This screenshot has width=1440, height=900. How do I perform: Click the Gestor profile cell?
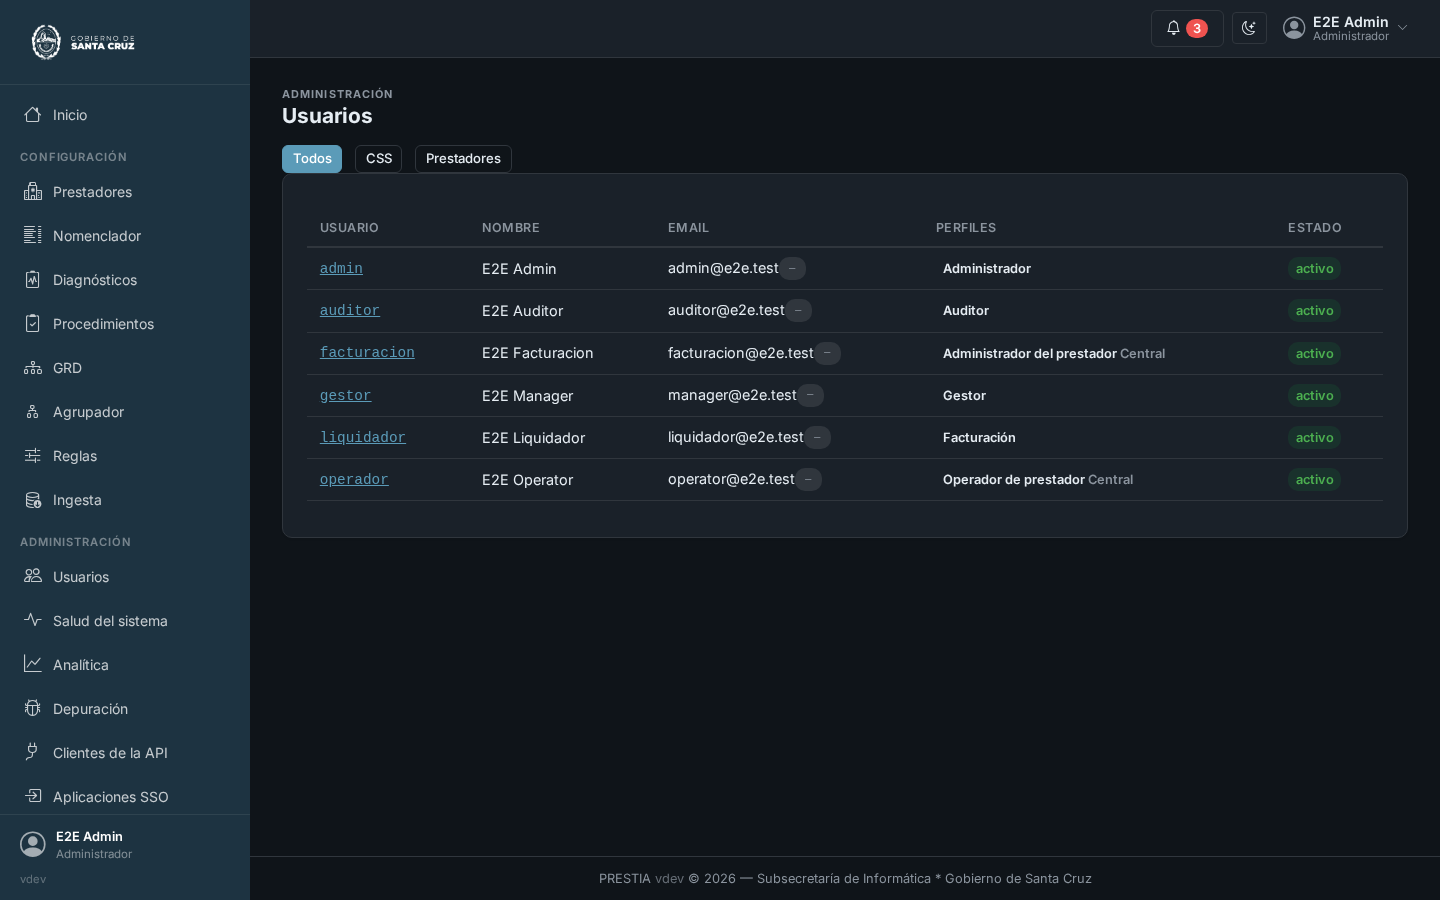(x=964, y=396)
